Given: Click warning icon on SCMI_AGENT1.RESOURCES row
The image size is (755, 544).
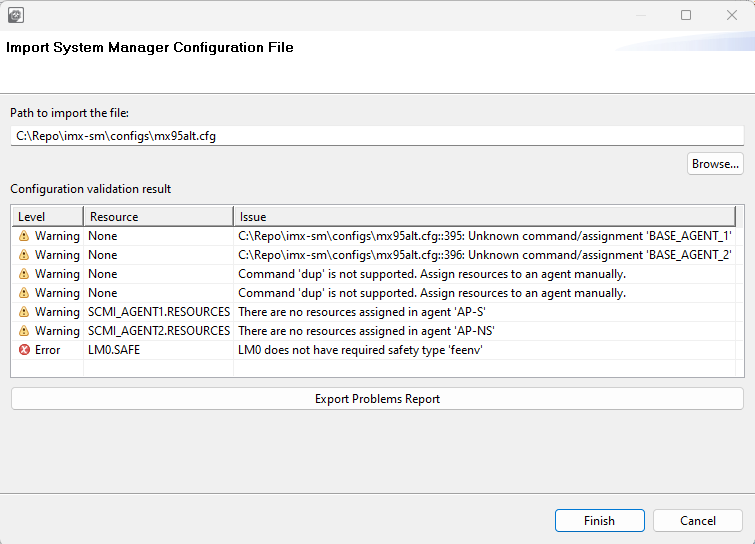Looking at the screenshot, I should 24,312.
